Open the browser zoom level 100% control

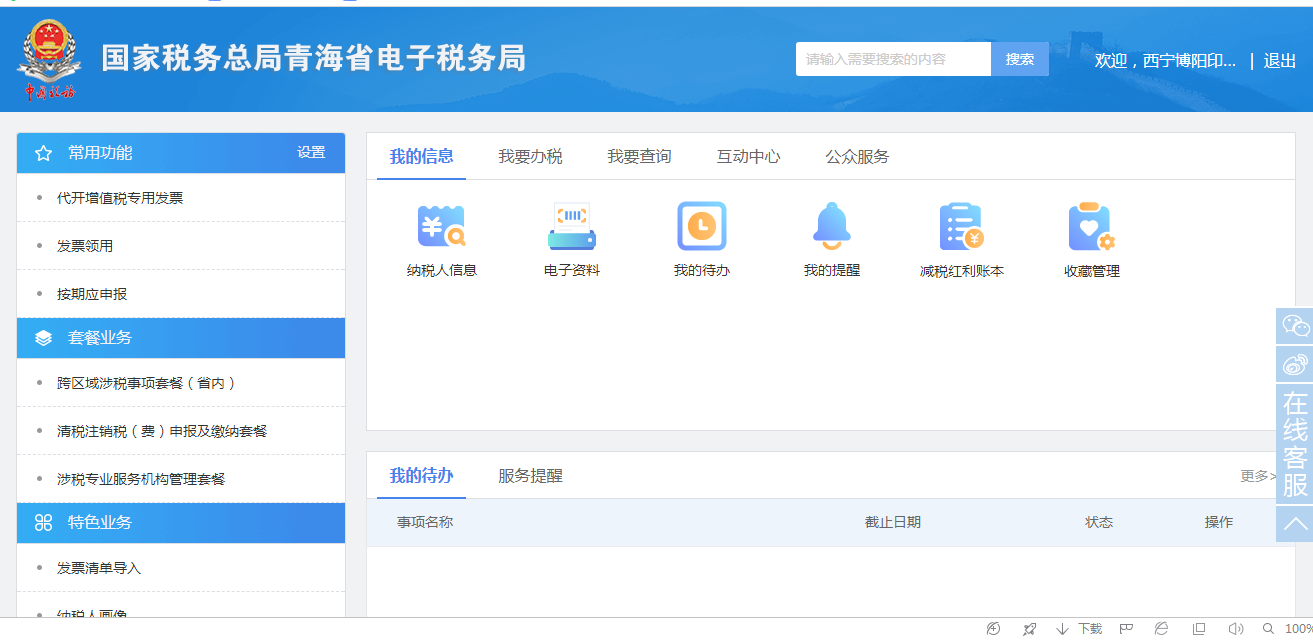pyautogui.click(x=1297, y=629)
